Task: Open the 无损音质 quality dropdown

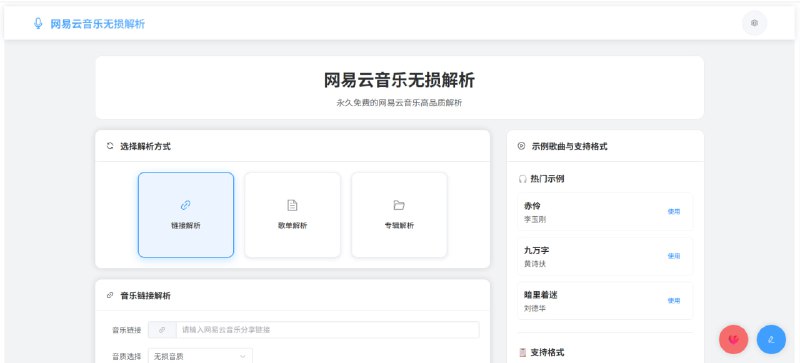Action: pos(200,356)
